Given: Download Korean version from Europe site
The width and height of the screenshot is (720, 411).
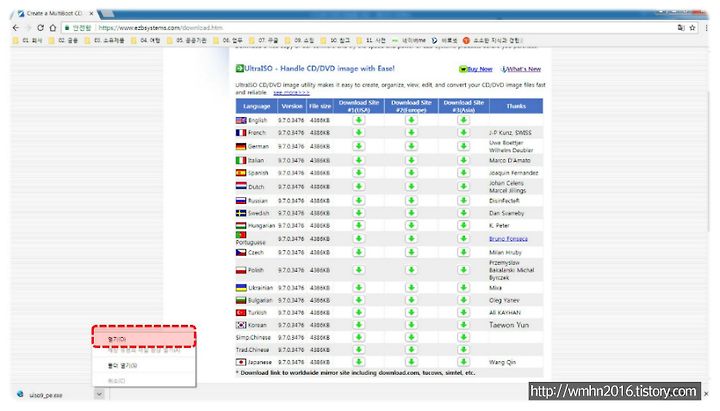Looking at the screenshot, I should coord(411,325).
